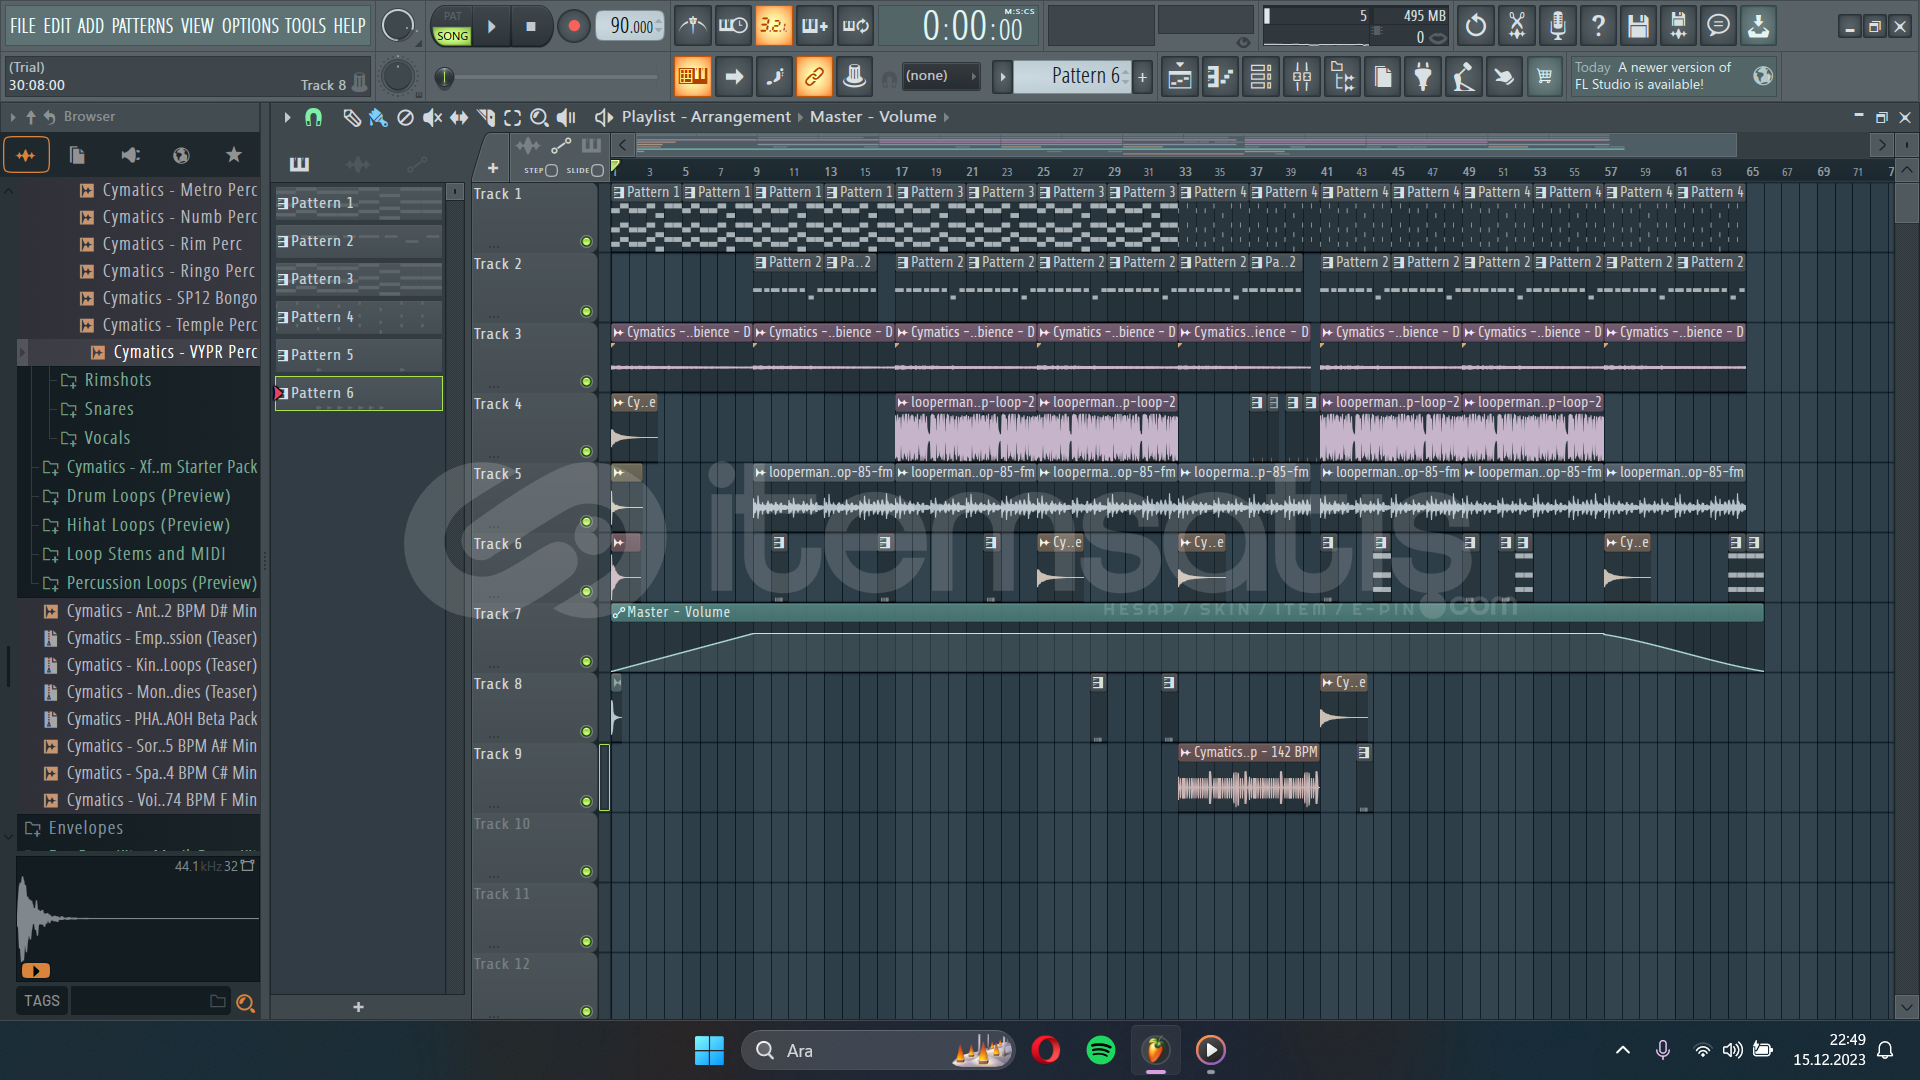
Task: Select Pattern 3 in the picker
Action: tap(358, 279)
